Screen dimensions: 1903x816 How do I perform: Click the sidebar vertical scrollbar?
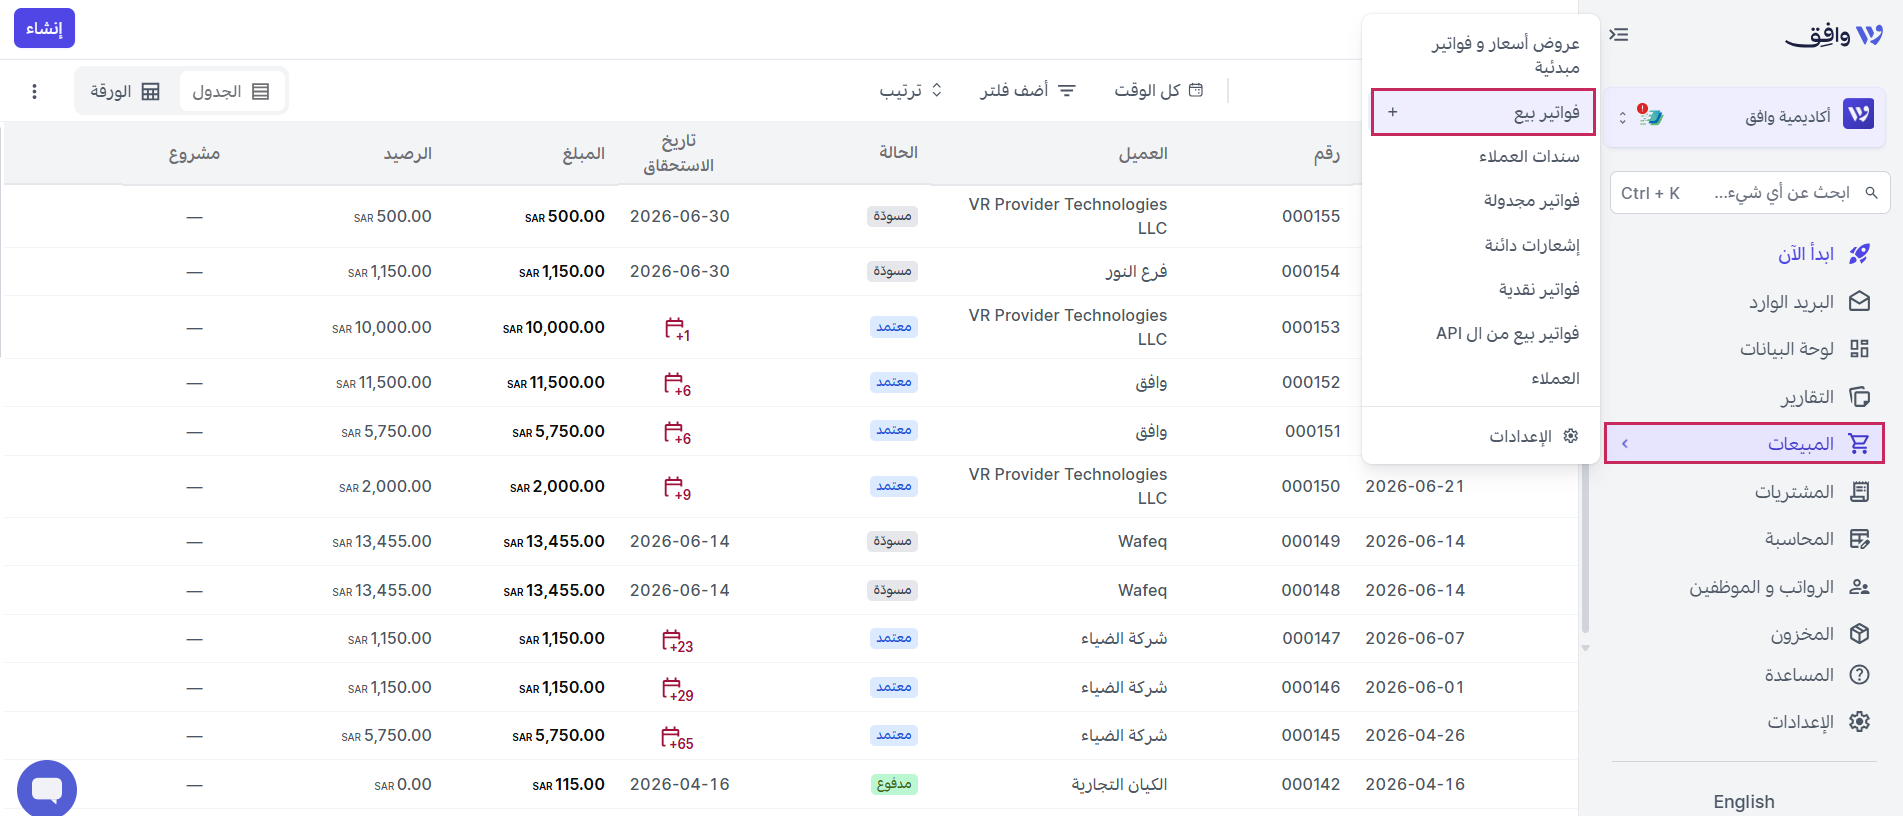(1585, 550)
